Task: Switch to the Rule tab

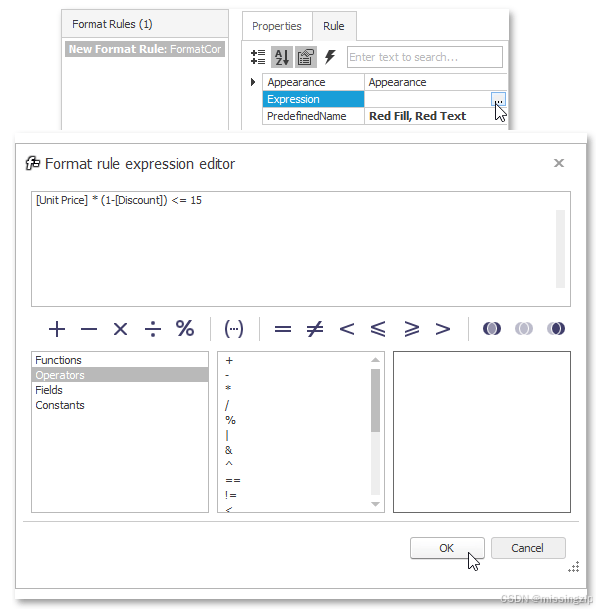Action: click(334, 26)
